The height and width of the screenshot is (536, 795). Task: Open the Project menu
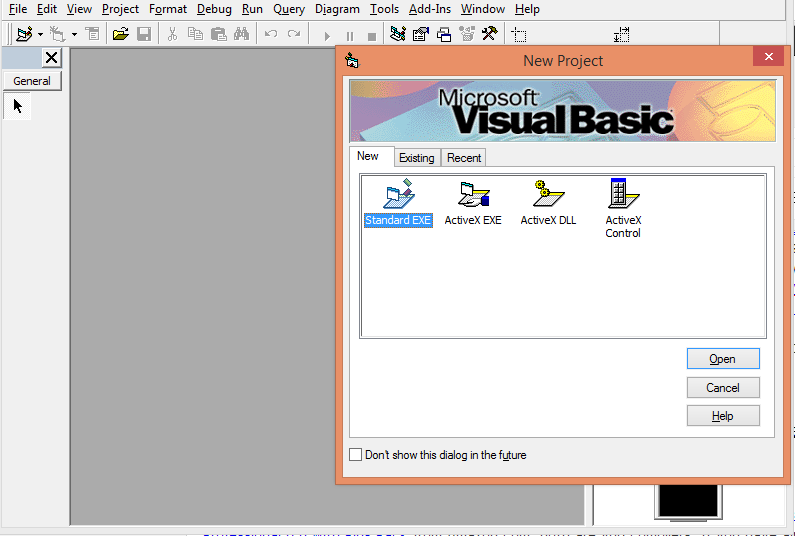click(x=120, y=9)
